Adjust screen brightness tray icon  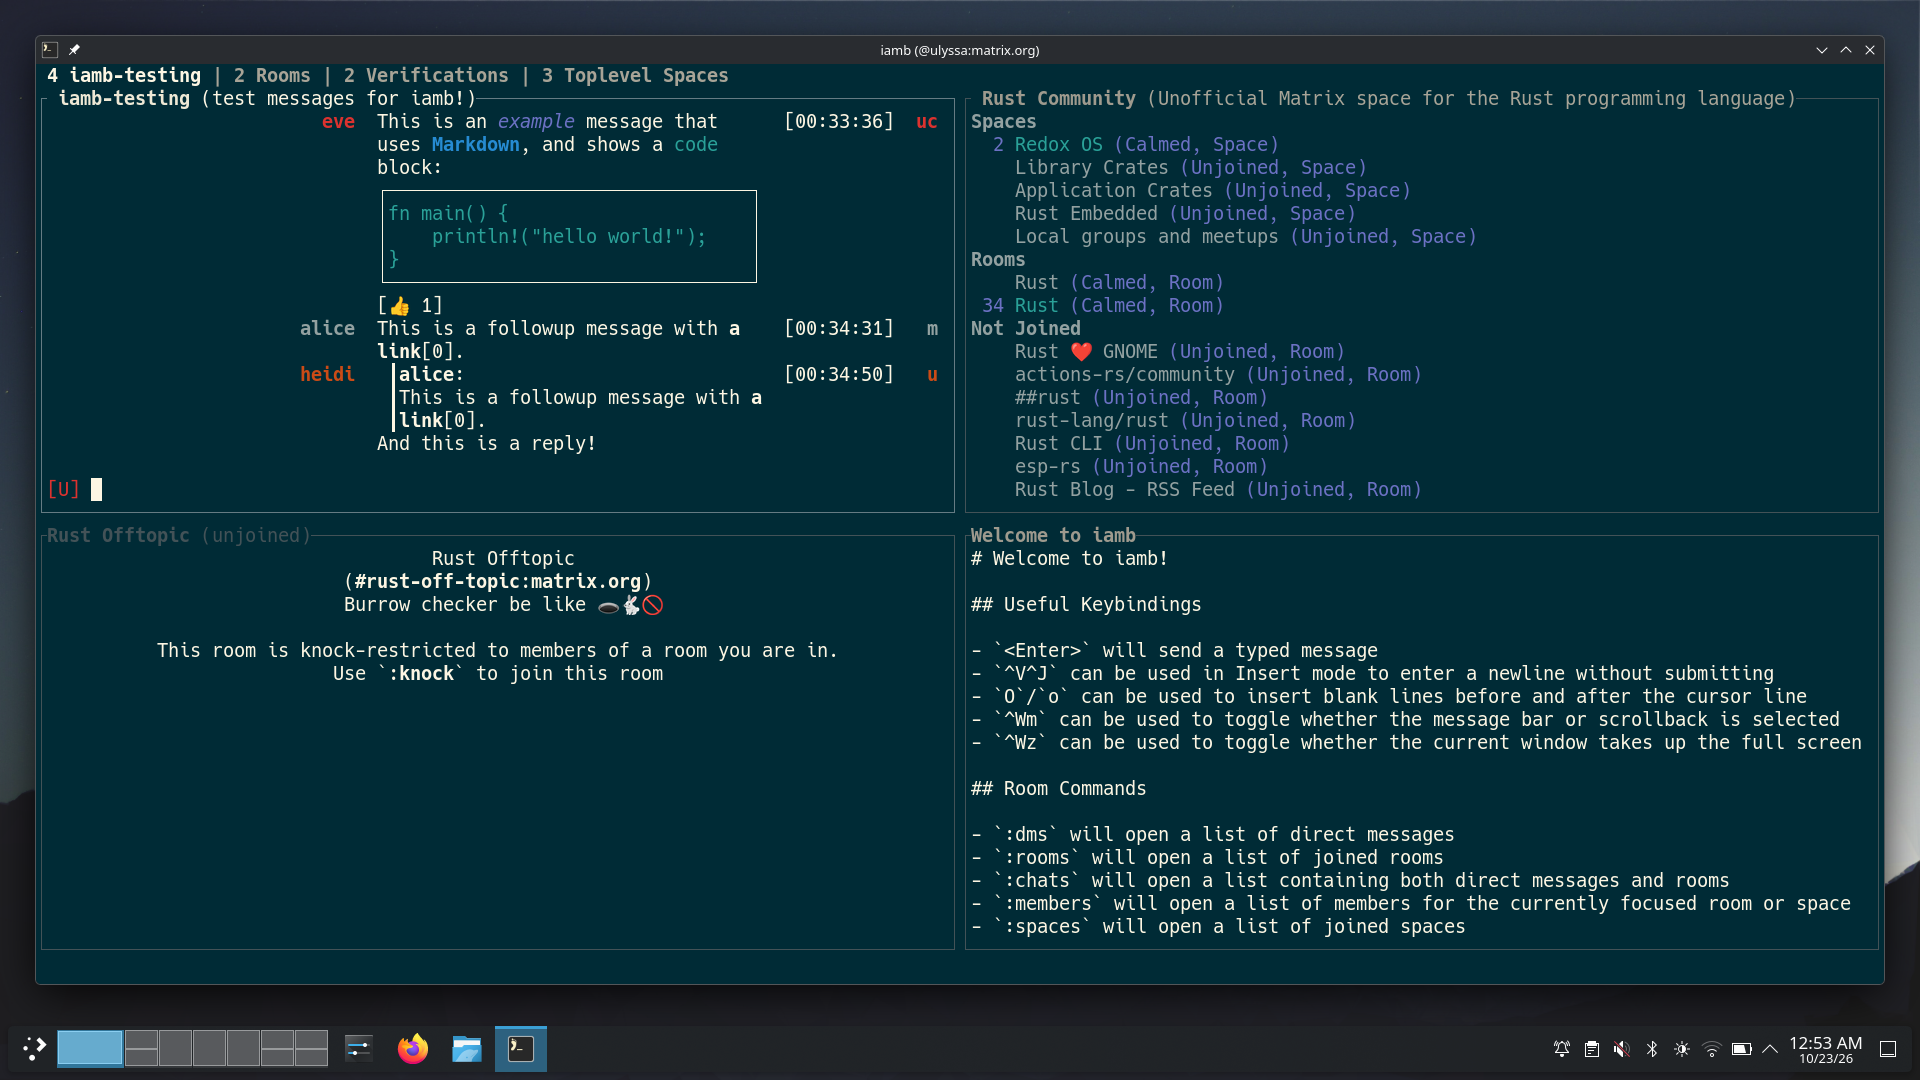tap(1682, 1049)
